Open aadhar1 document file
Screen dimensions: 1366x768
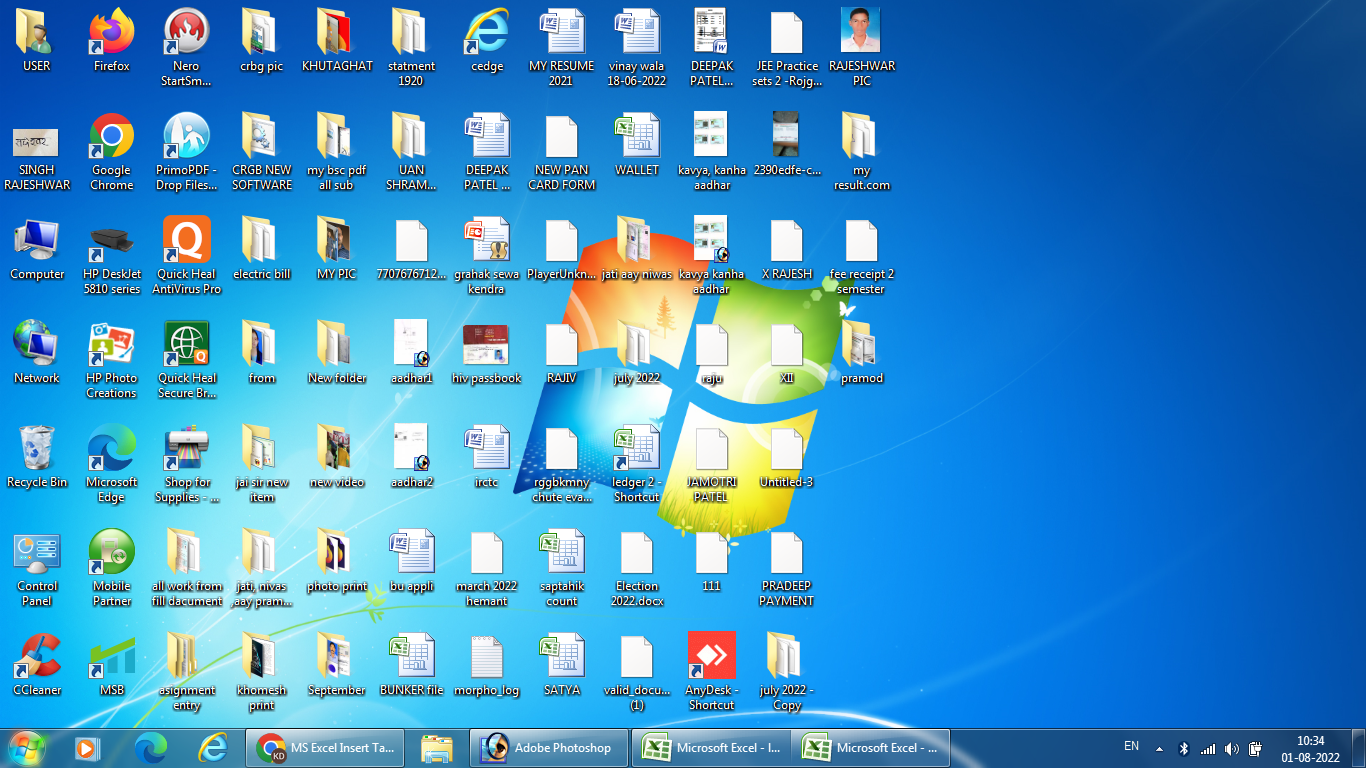click(412, 353)
